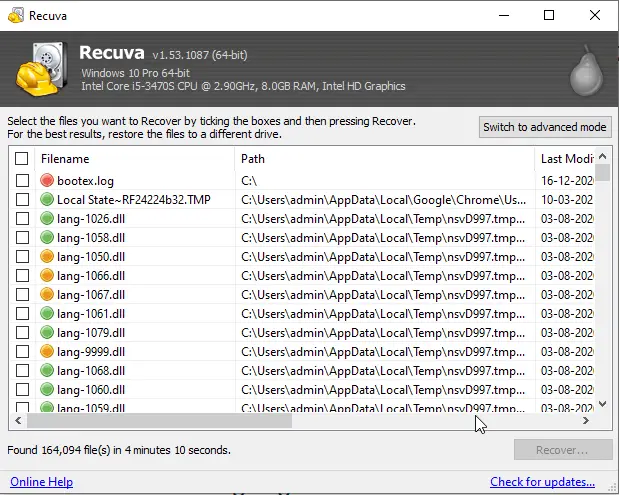Click the 16-12 date for bootex.log
This screenshot has width=619, height=495.
[x=567, y=181]
